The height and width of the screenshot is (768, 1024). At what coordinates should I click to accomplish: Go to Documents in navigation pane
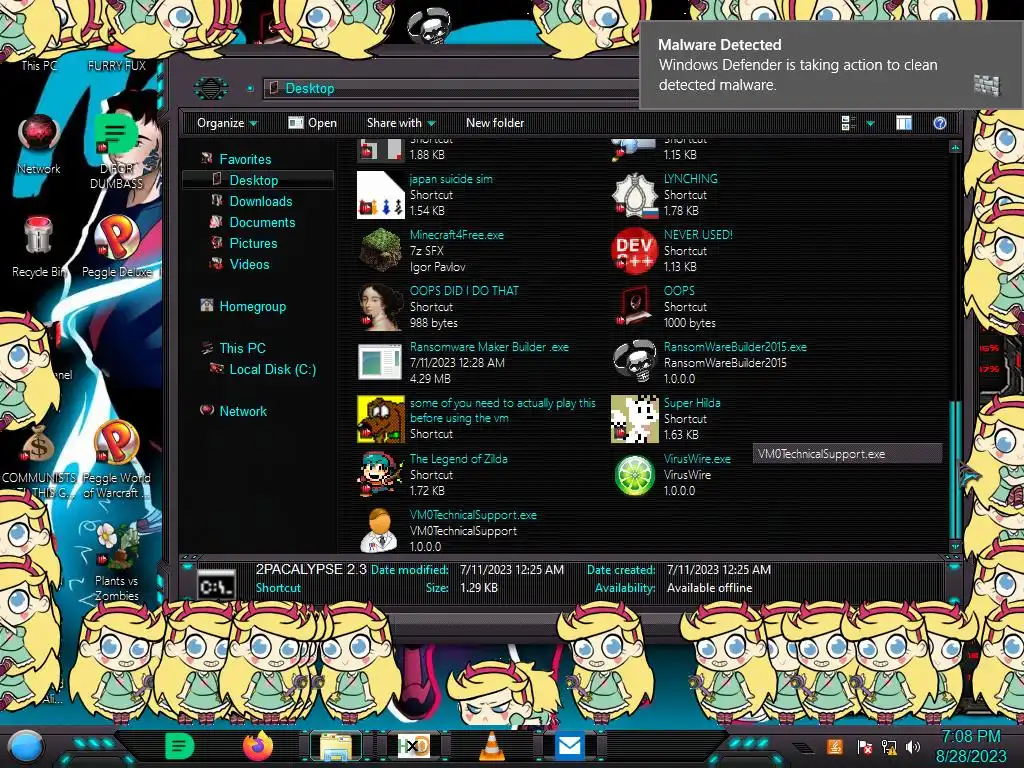262,222
